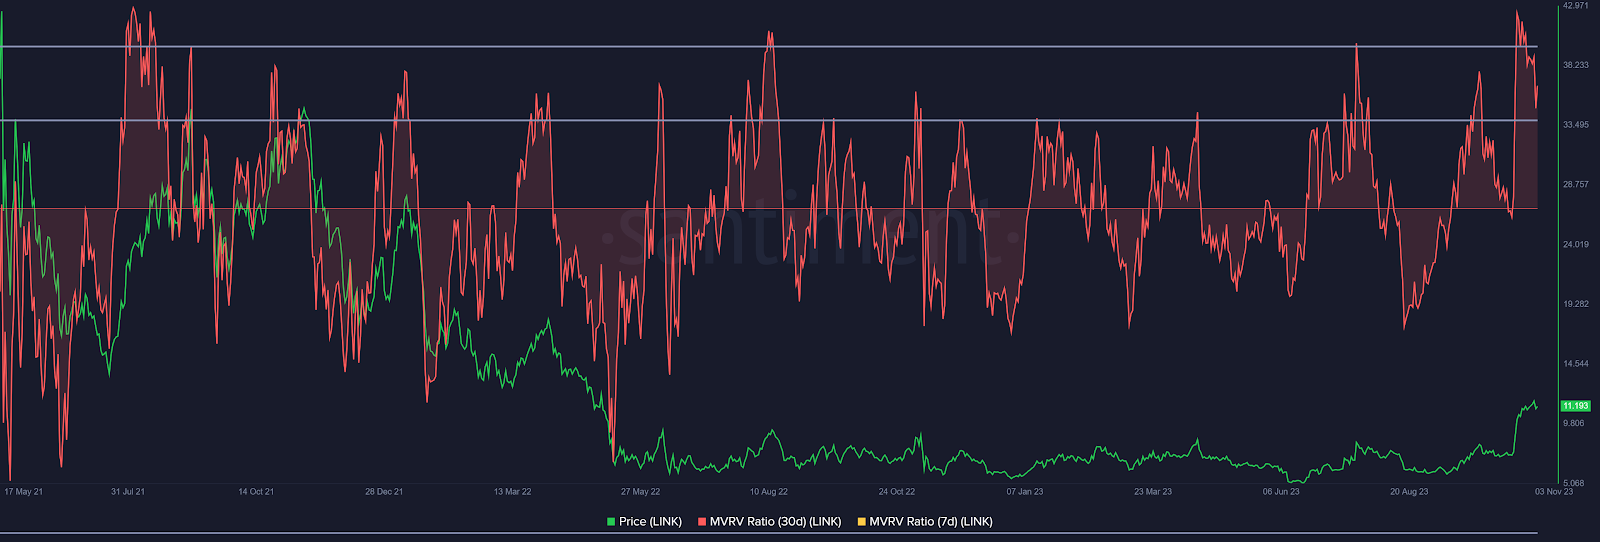The image size is (1600, 542).
Task: Click the 24 Oct 22 date label
Action: pyautogui.click(x=897, y=492)
